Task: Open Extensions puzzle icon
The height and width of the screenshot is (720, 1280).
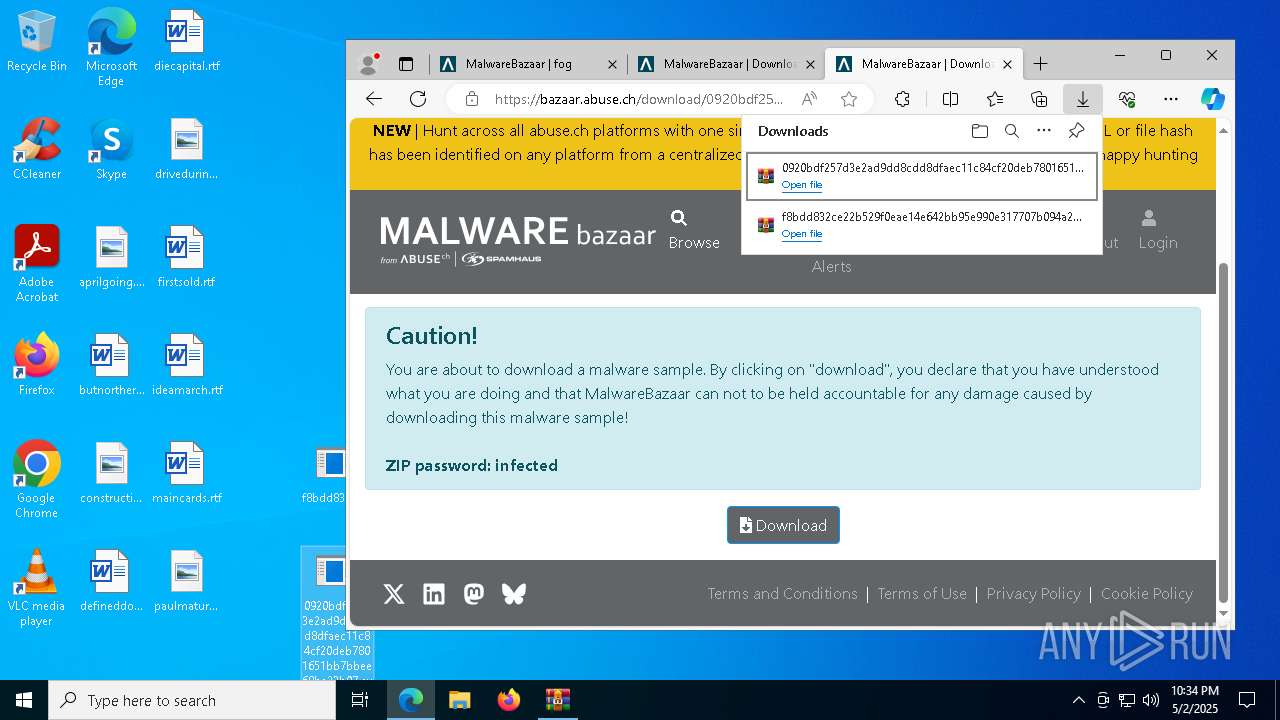Action: (x=902, y=99)
